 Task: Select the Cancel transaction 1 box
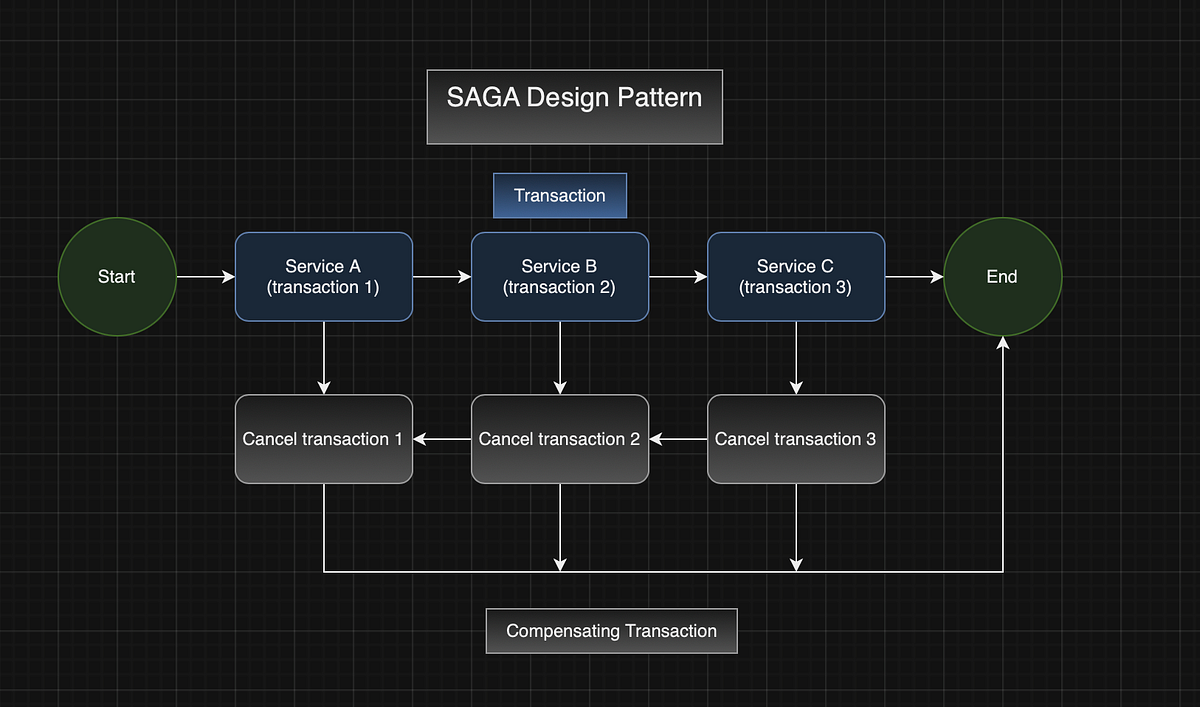(x=323, y=438)
